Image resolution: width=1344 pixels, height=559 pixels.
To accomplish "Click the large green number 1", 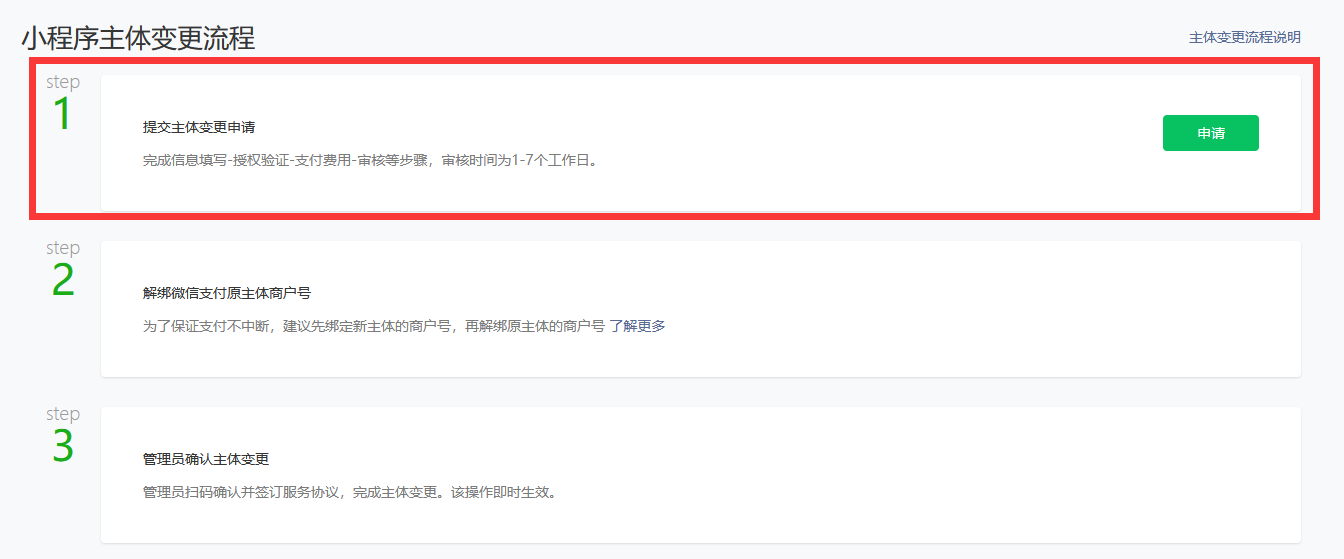I will point(62,114).
